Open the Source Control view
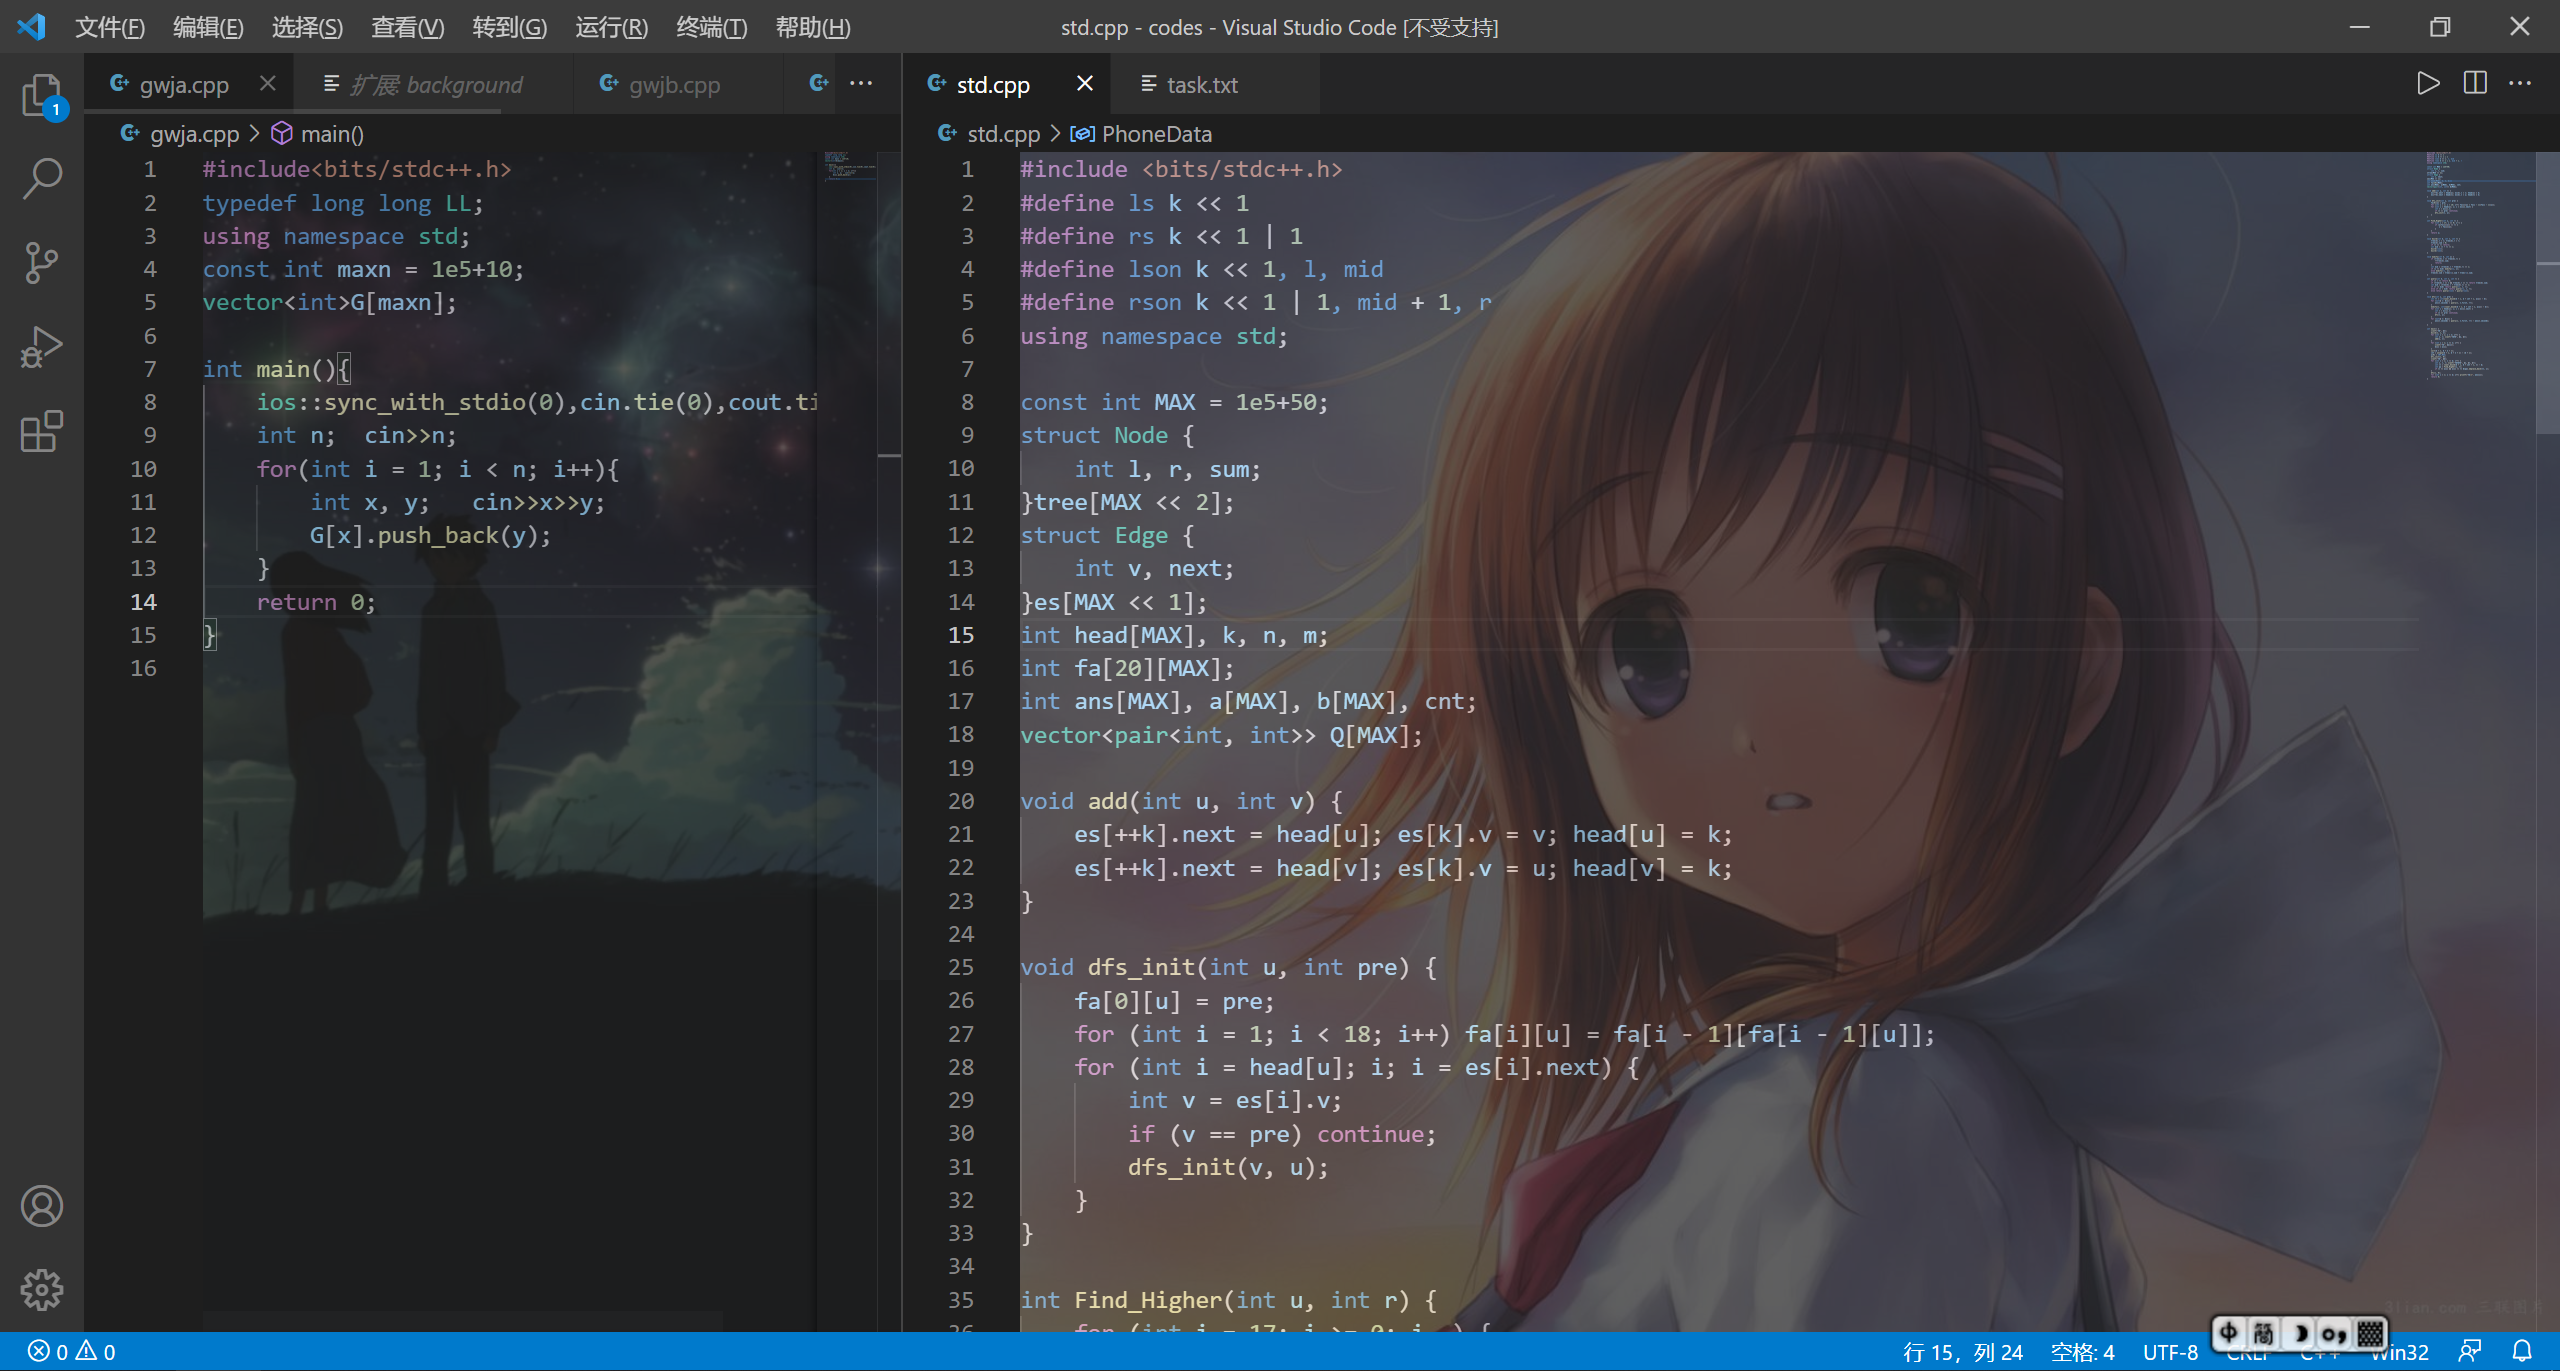Screen dimensions: 2560x1371 click(x=42, y=263)
